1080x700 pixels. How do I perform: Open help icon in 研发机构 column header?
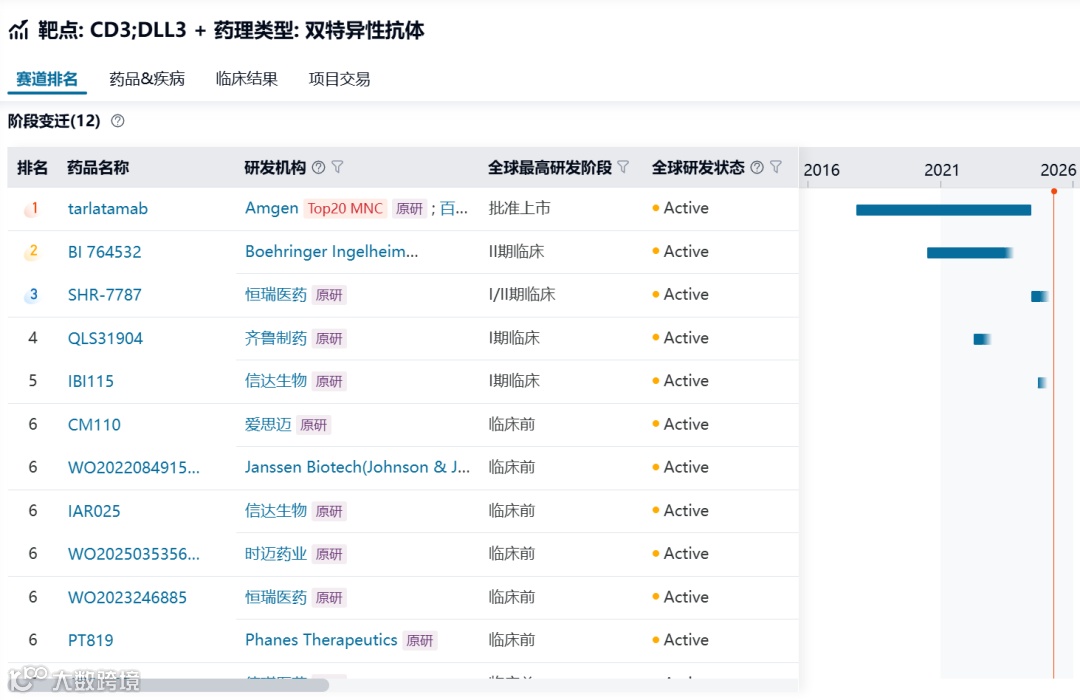(318, 167)
